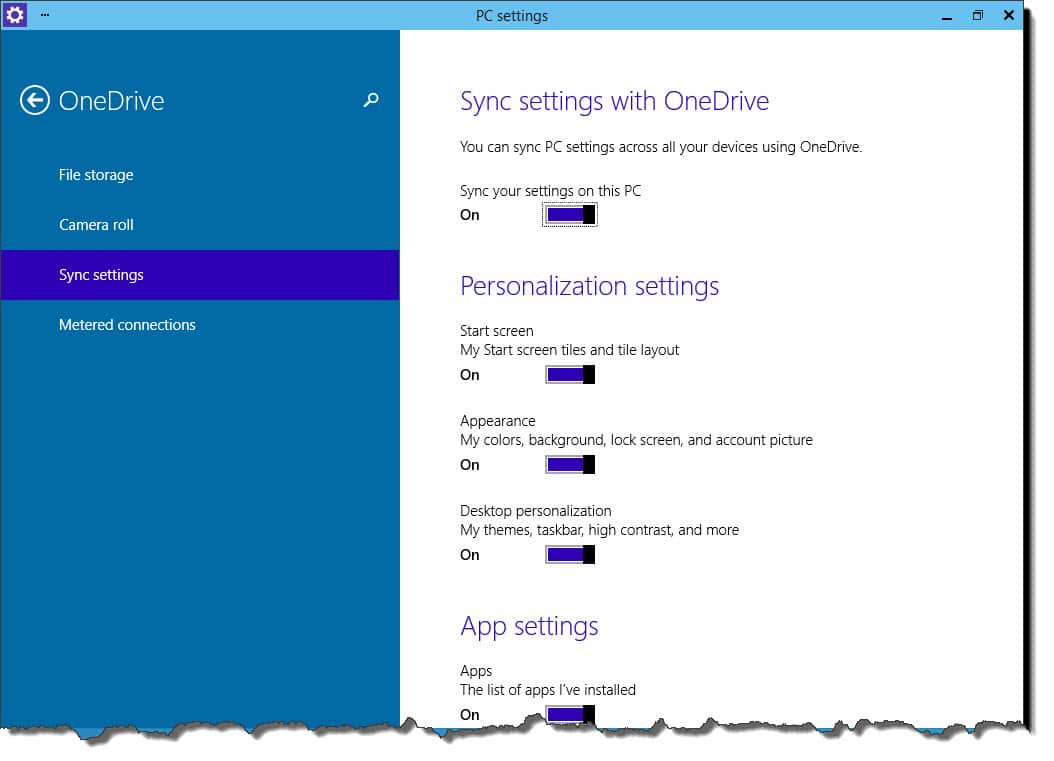Click 'You can sync PC settings' description
The image size is (1054, 761).
[x=661, y=147]
